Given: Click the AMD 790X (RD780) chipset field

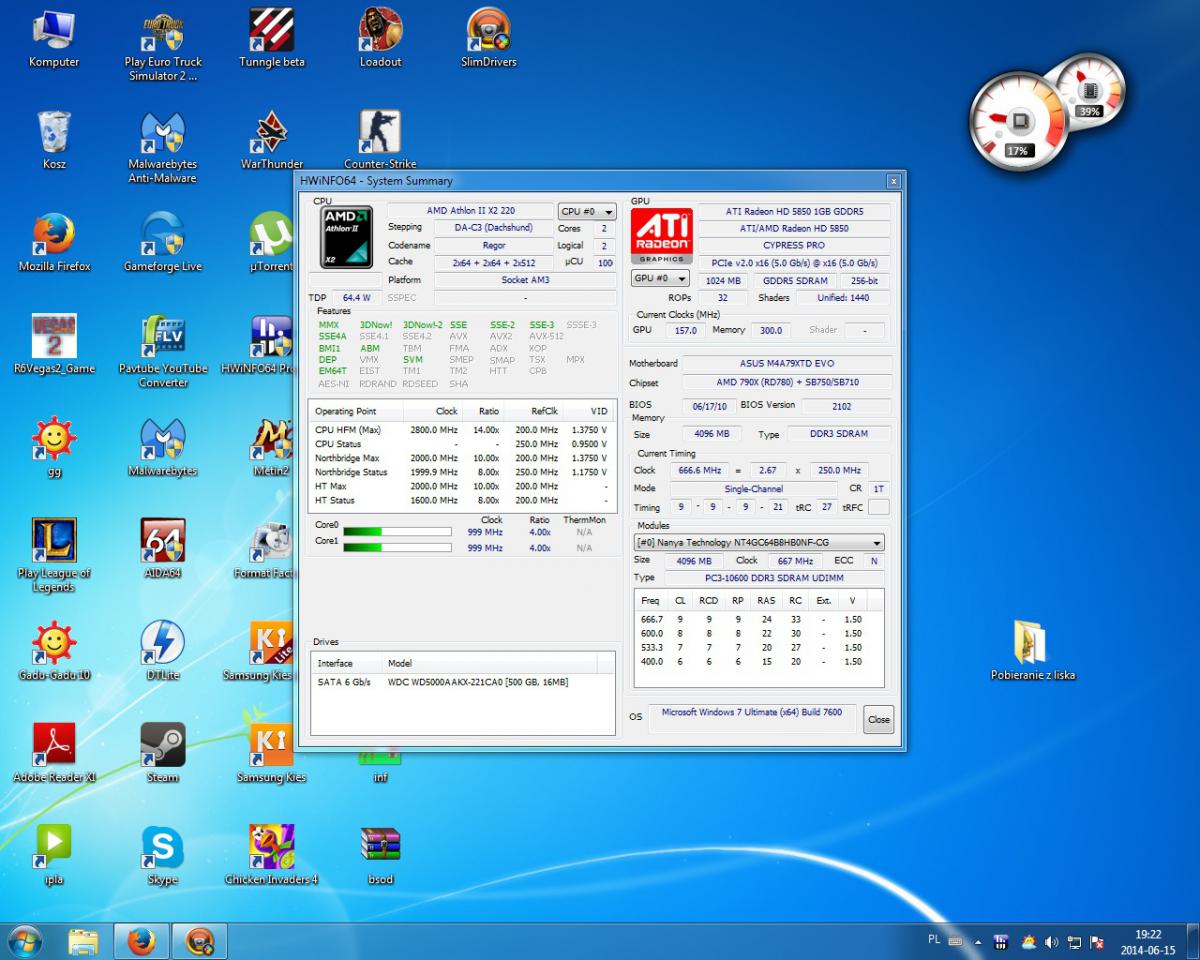Looking at the screenshot, I should click(x=787, y=382).
